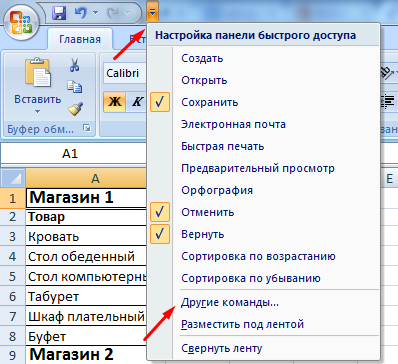The height and width of the screenshot is (364, 398).
Task: Select cell containing Буфет
Action: [86, 336]
